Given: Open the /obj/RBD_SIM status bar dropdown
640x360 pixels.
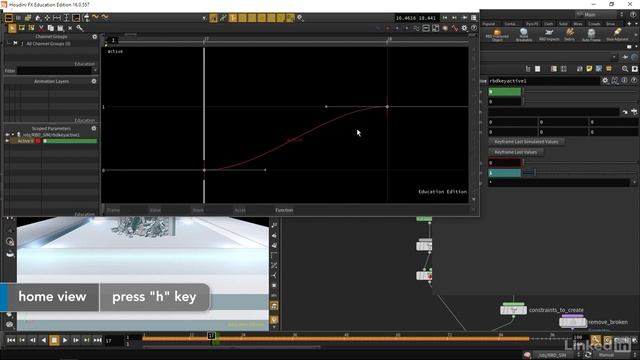Looking at the screenshot, I should [x=557, y=355].
